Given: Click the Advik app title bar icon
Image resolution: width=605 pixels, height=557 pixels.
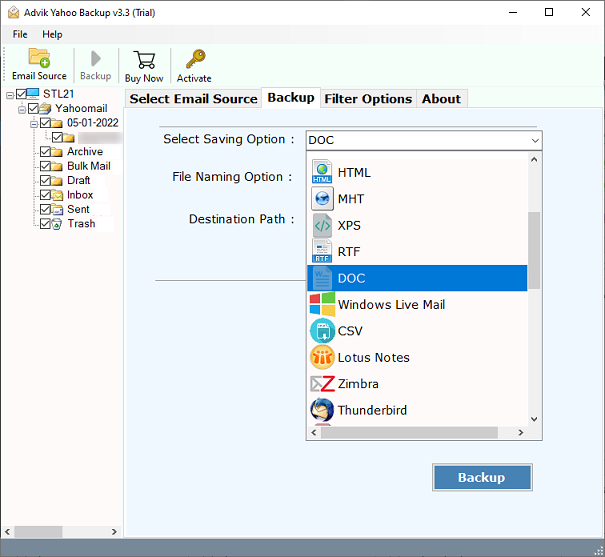Looking at the screenshot, I should tap(14, 12).
